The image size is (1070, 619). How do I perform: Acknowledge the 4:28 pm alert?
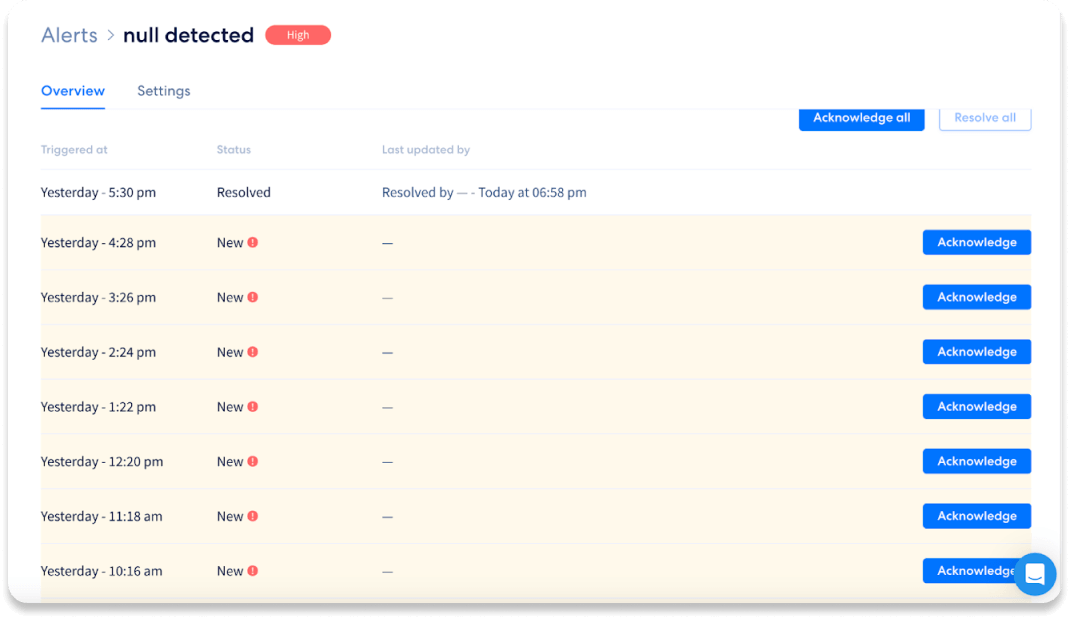point(976,242)
